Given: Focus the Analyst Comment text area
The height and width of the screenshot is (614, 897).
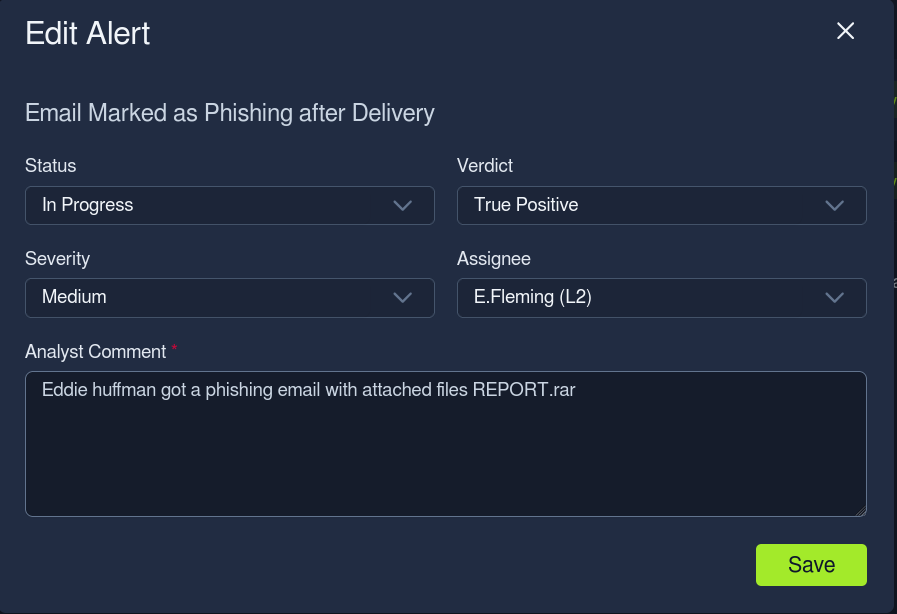Looking at the screenshot, I should pos(446,444).
